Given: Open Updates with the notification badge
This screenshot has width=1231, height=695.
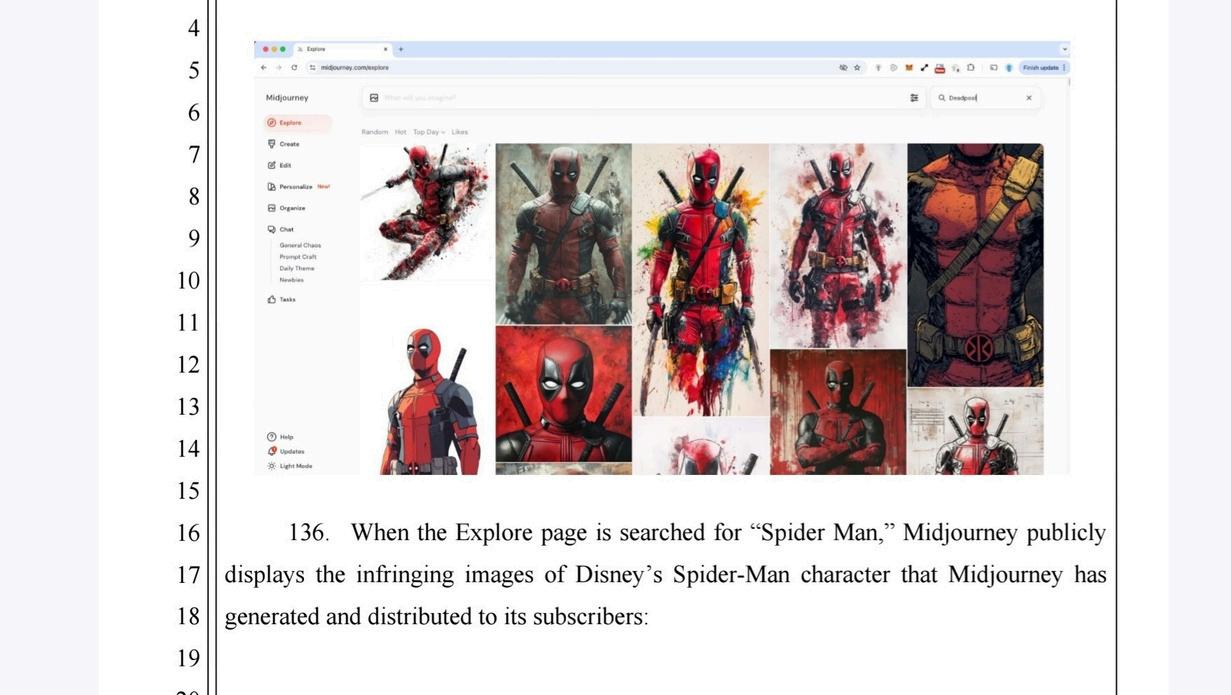Looking at the screenshot, I should [x=286, y=451].
